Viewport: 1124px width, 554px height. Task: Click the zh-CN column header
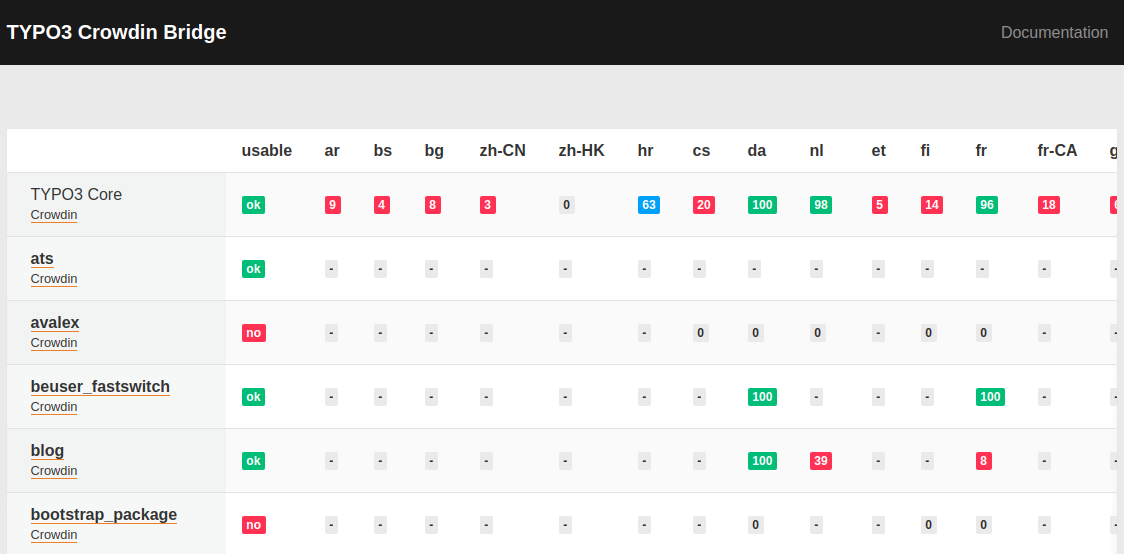502,150
